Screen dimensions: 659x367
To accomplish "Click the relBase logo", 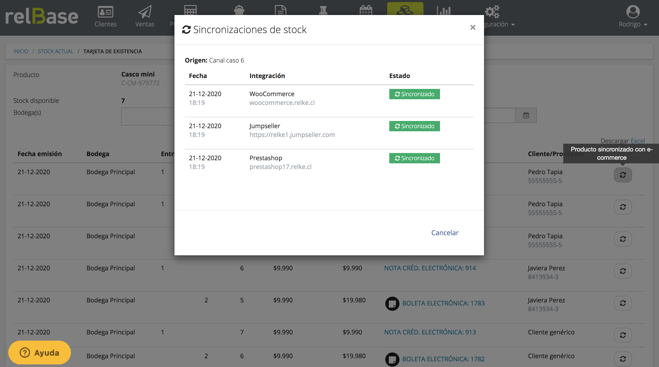I will (x=42, y=16).
